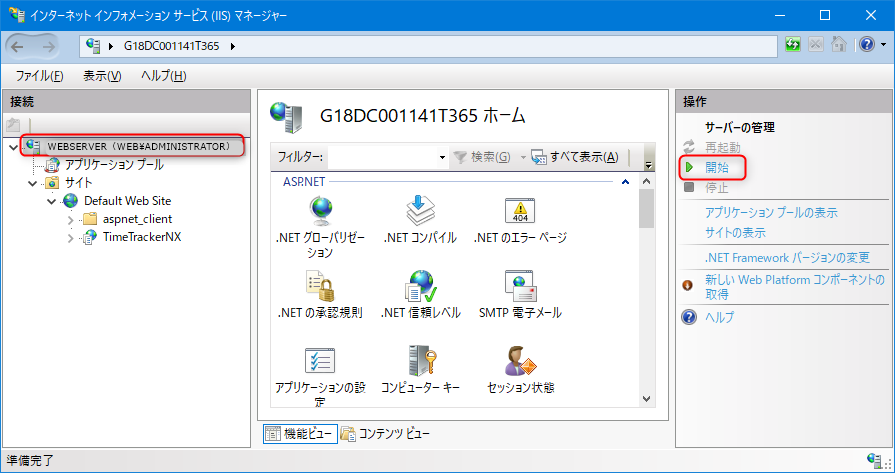This screenshot has width=895, height=473.
Task: Click the arrow after G18DC001141T365 breadcrumb
Action: [233, 46]
